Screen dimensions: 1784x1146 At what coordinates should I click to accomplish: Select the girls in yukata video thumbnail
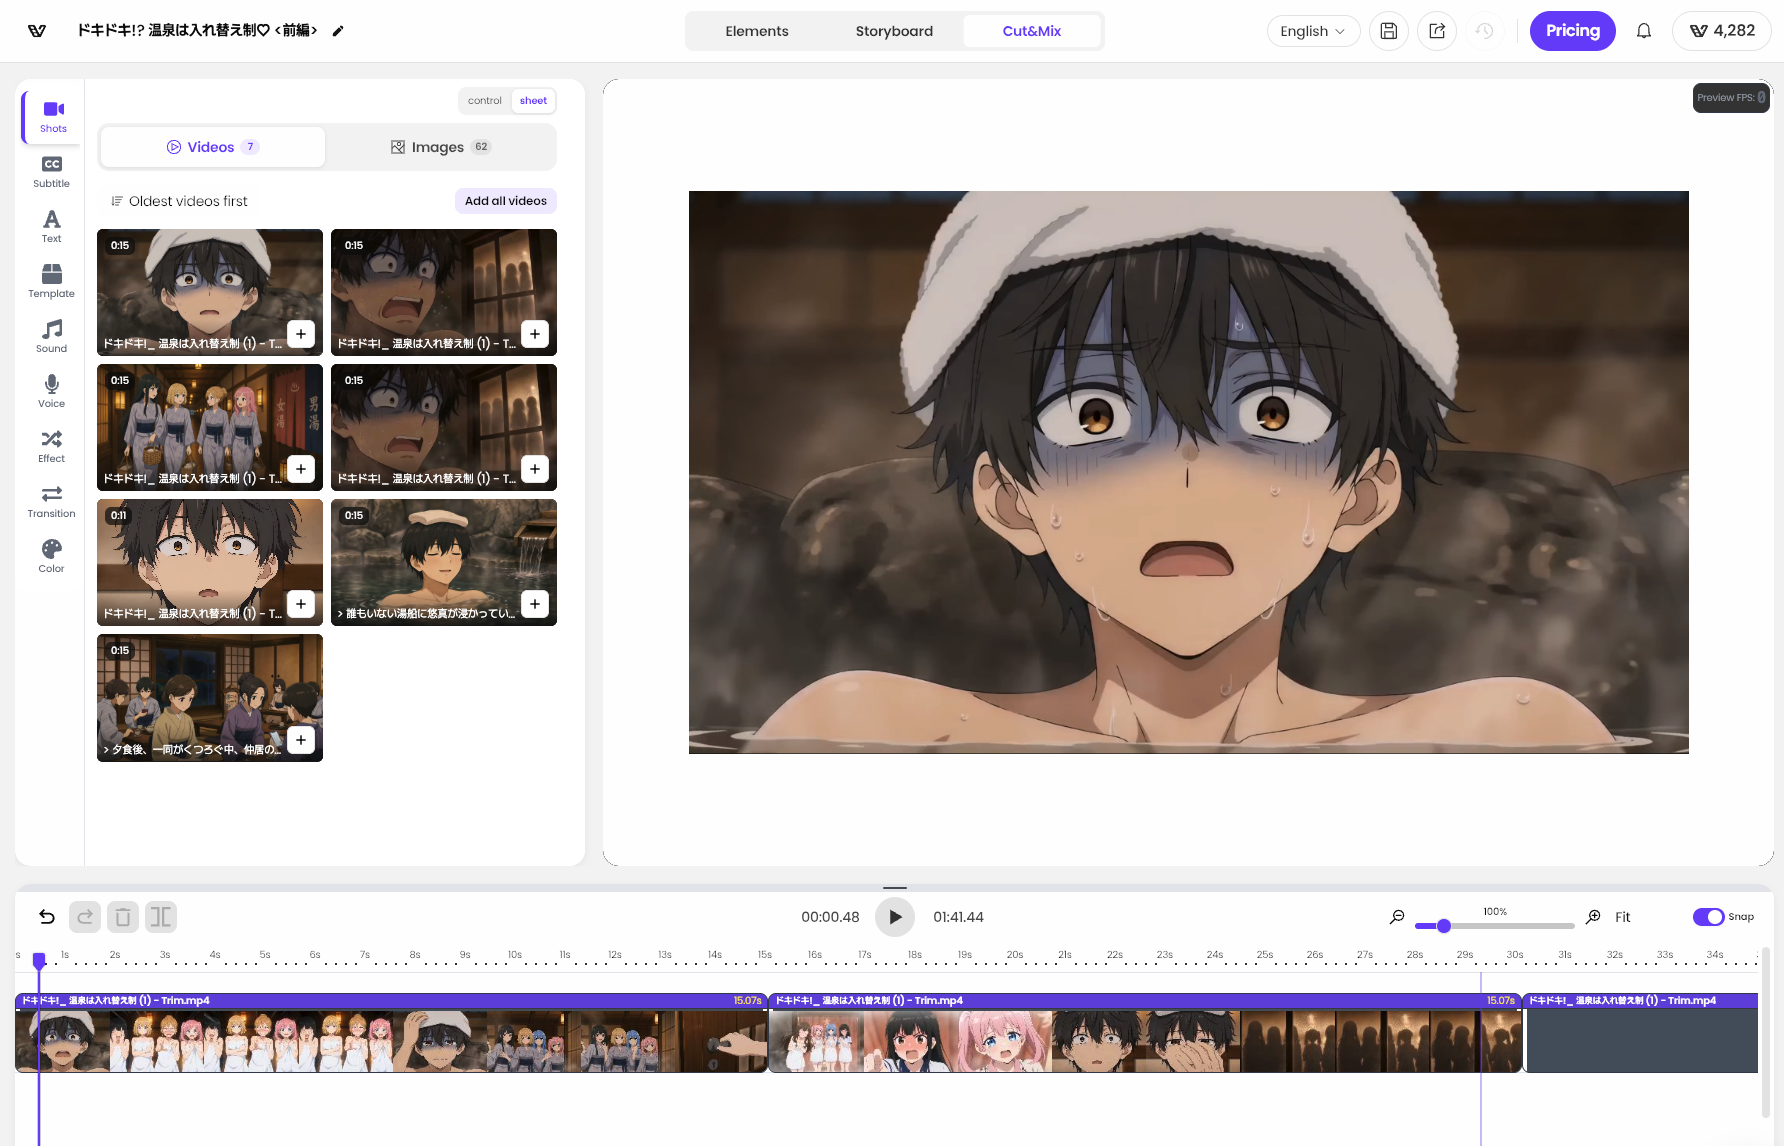[210, 427]
